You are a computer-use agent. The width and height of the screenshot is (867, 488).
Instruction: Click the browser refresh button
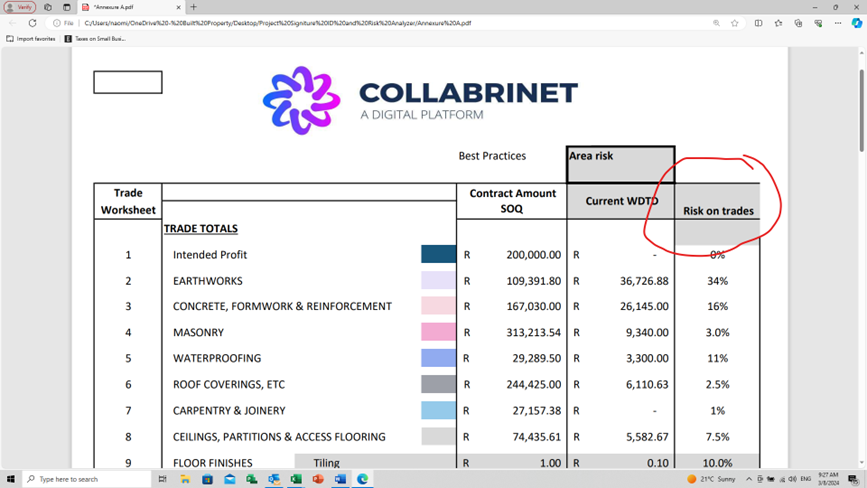(x=32, y=23)
